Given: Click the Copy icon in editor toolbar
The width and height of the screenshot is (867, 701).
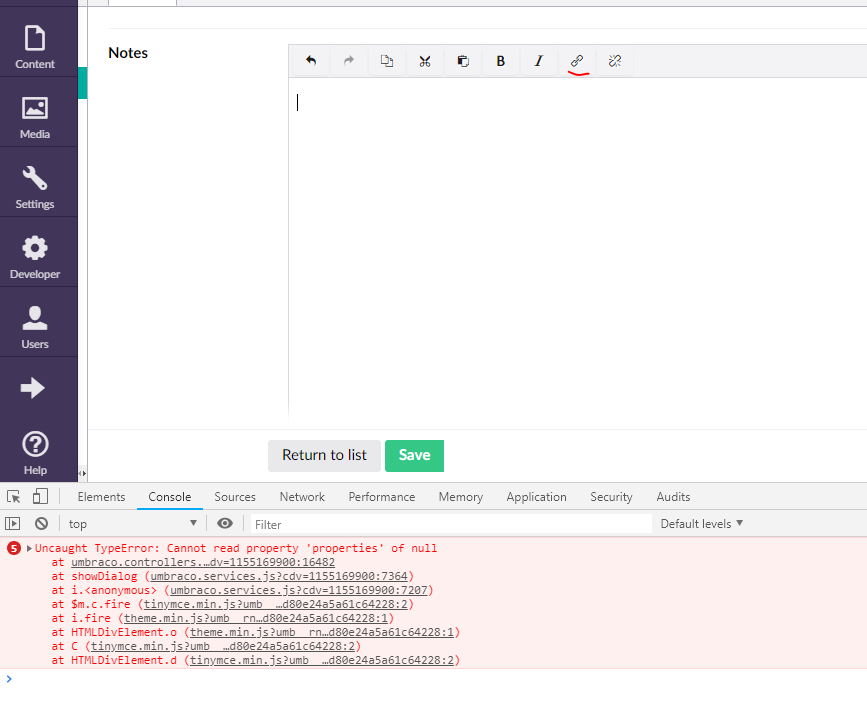Looking at the screenshot, I should click(x=387, y=61).
